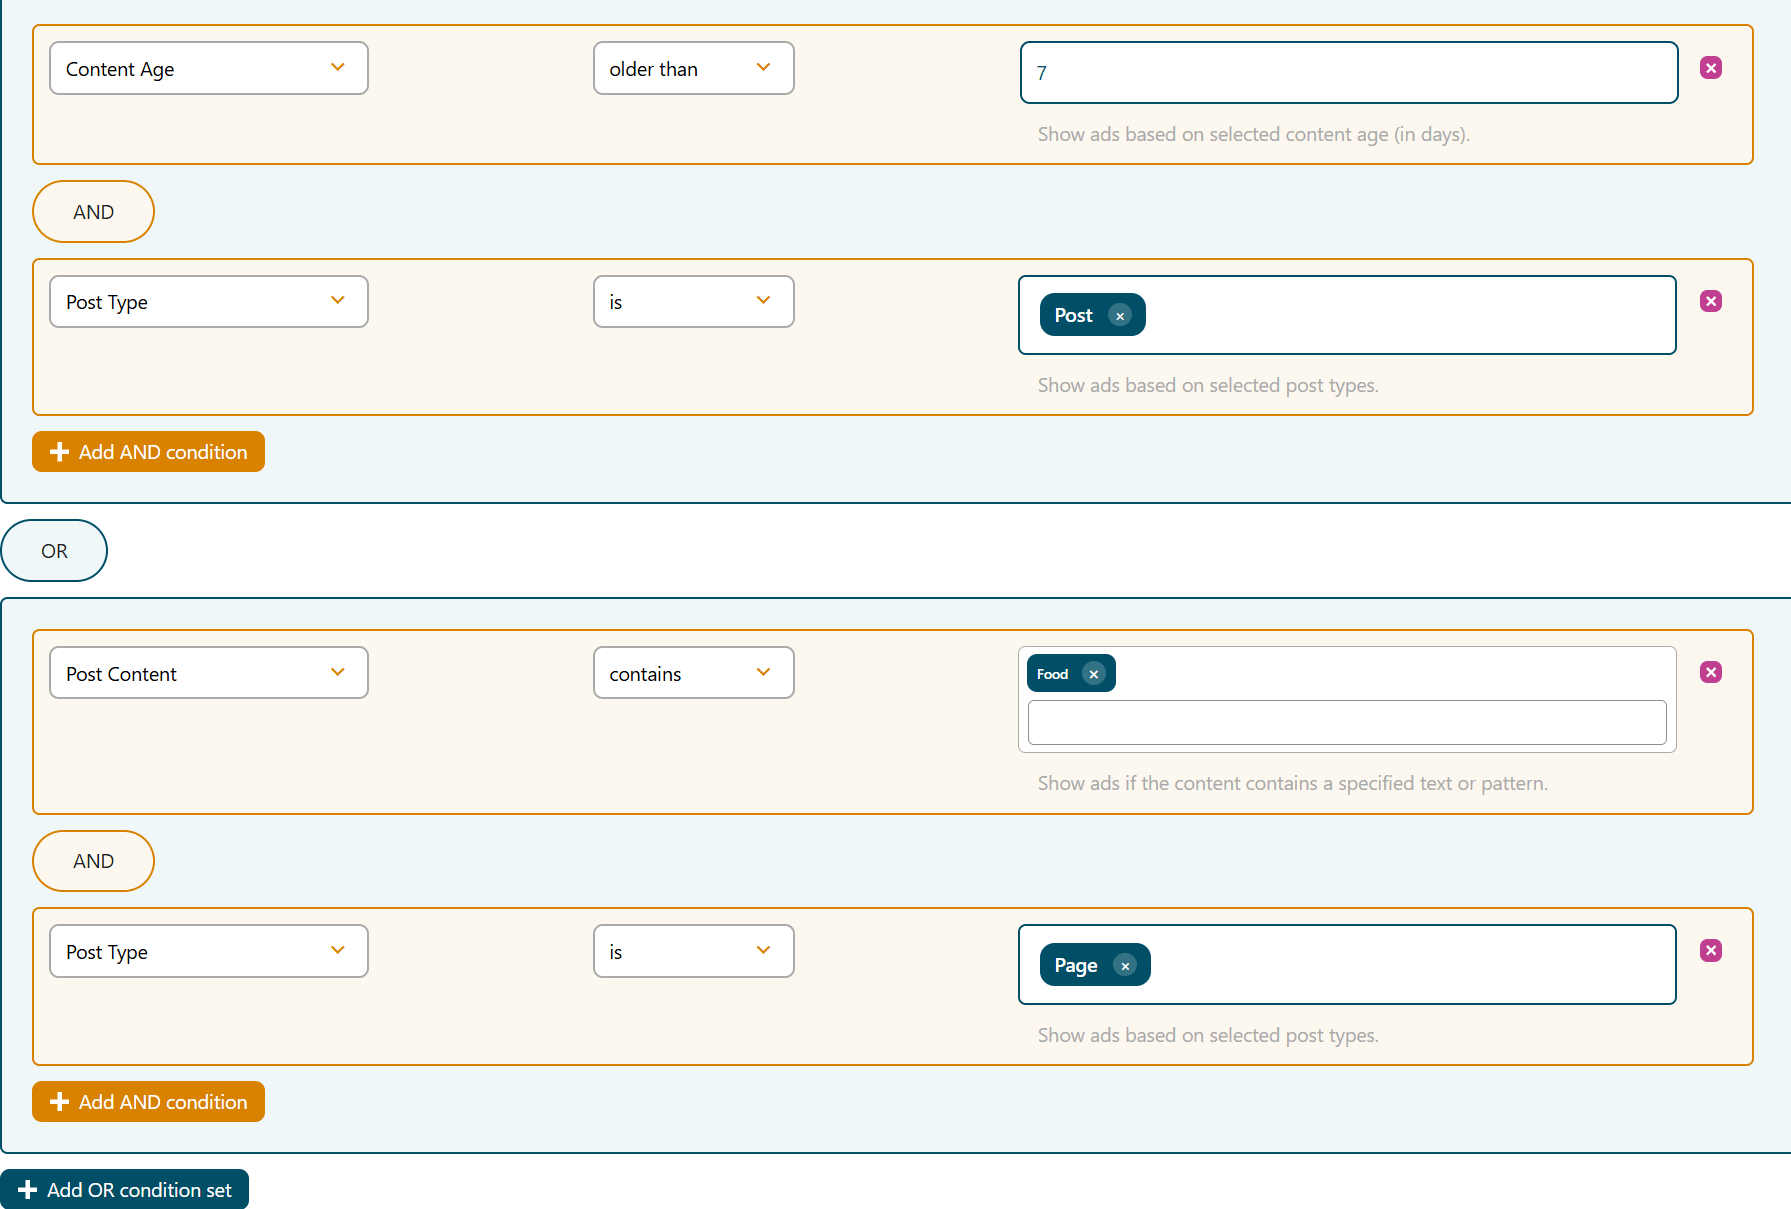This screenshot has width=1791, height=1209.
Task: Toggle the OR connector between condition sets
Action: (x=54, y=550)
